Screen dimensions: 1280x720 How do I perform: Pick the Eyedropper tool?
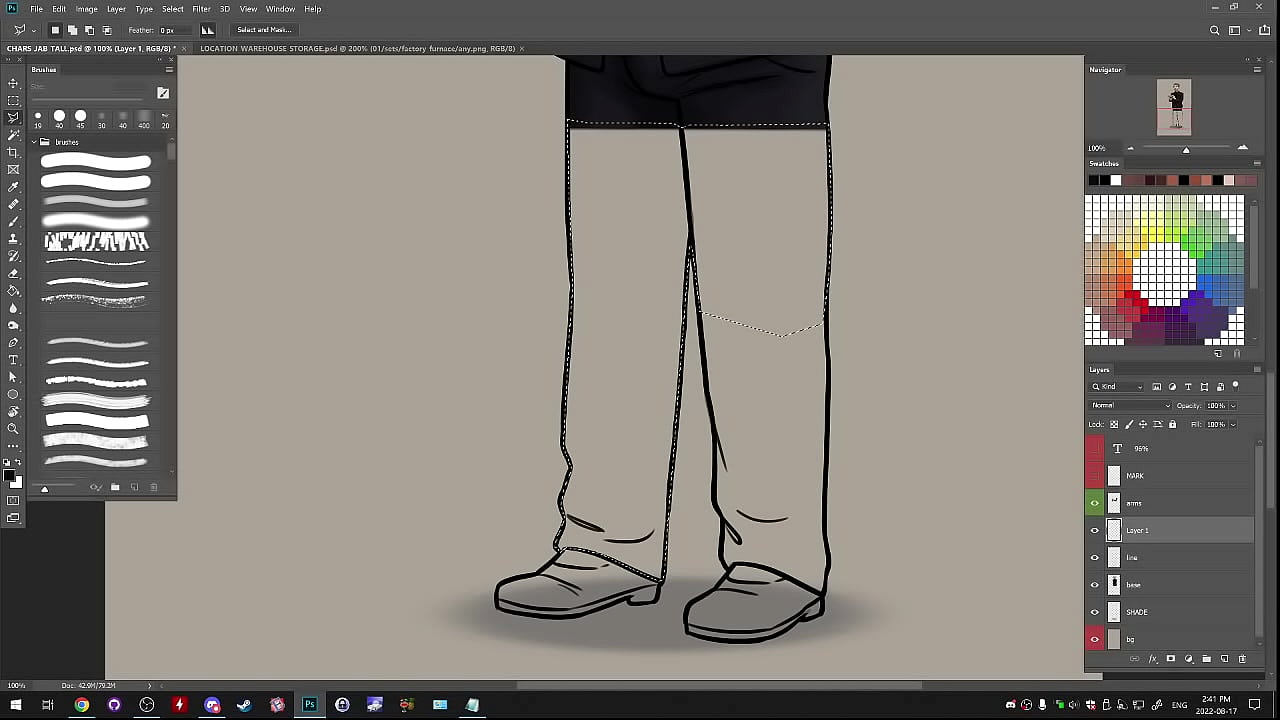tap(13, 187)
